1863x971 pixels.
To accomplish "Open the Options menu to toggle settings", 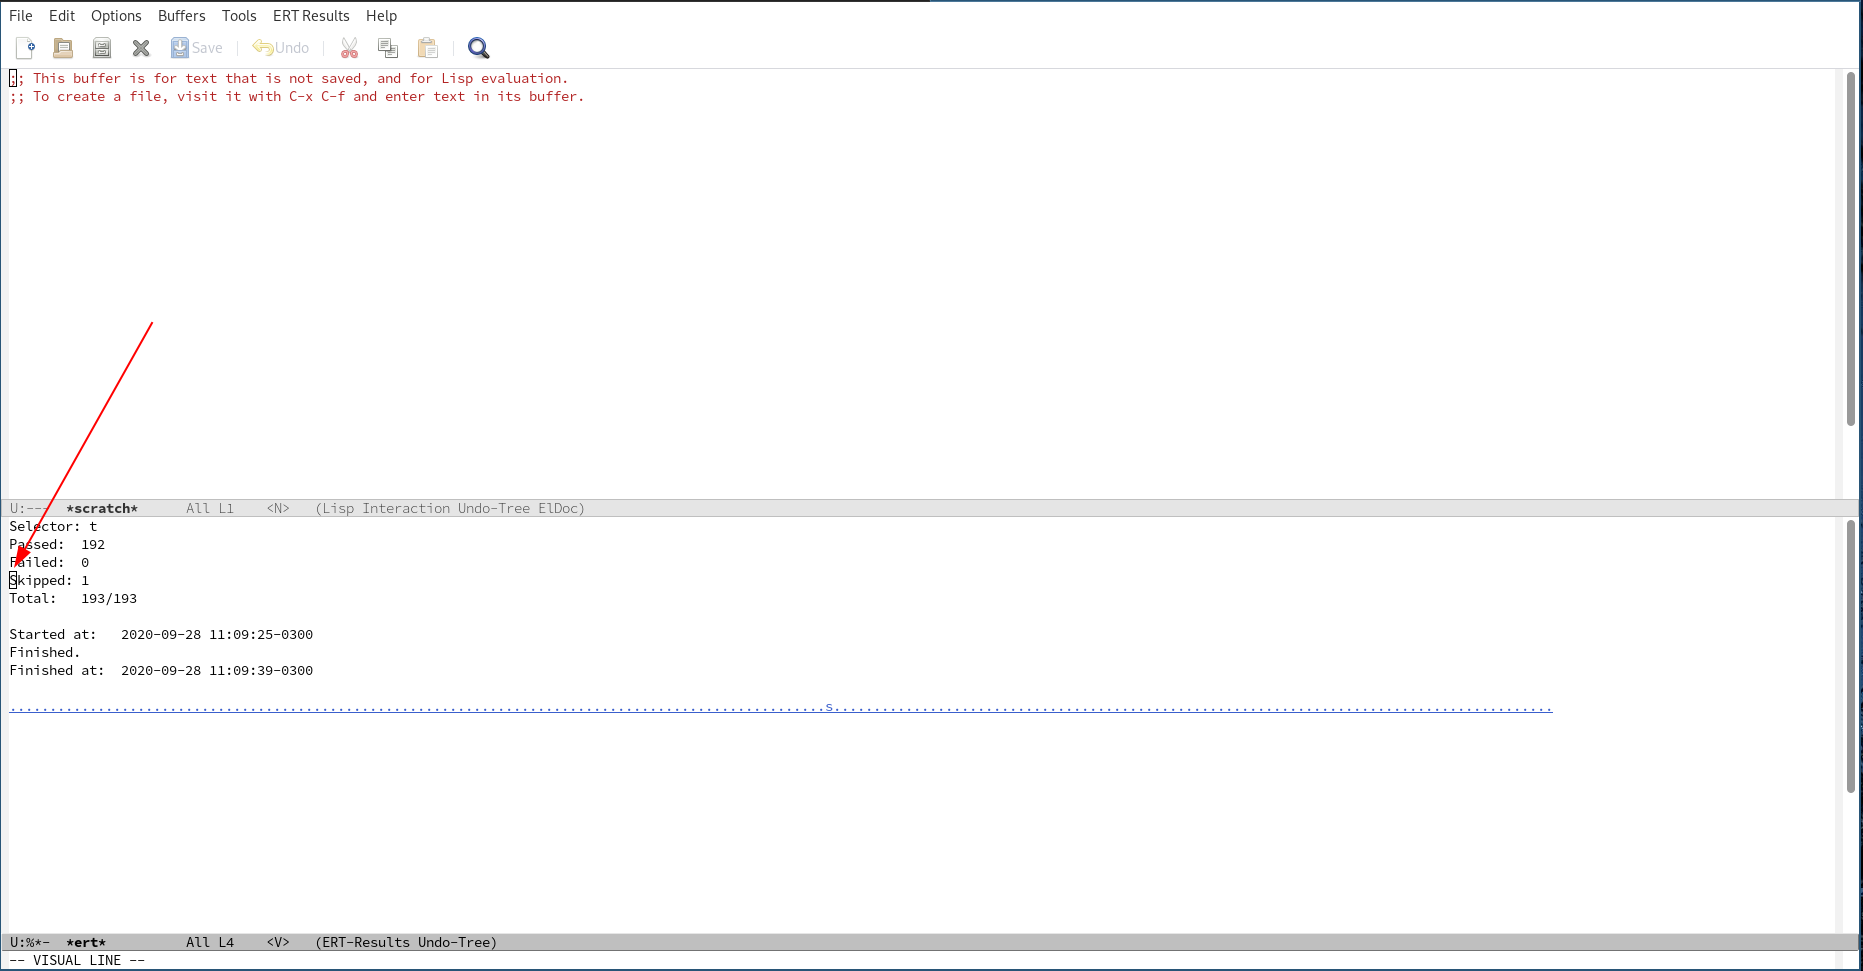I will tap(116, 15).
